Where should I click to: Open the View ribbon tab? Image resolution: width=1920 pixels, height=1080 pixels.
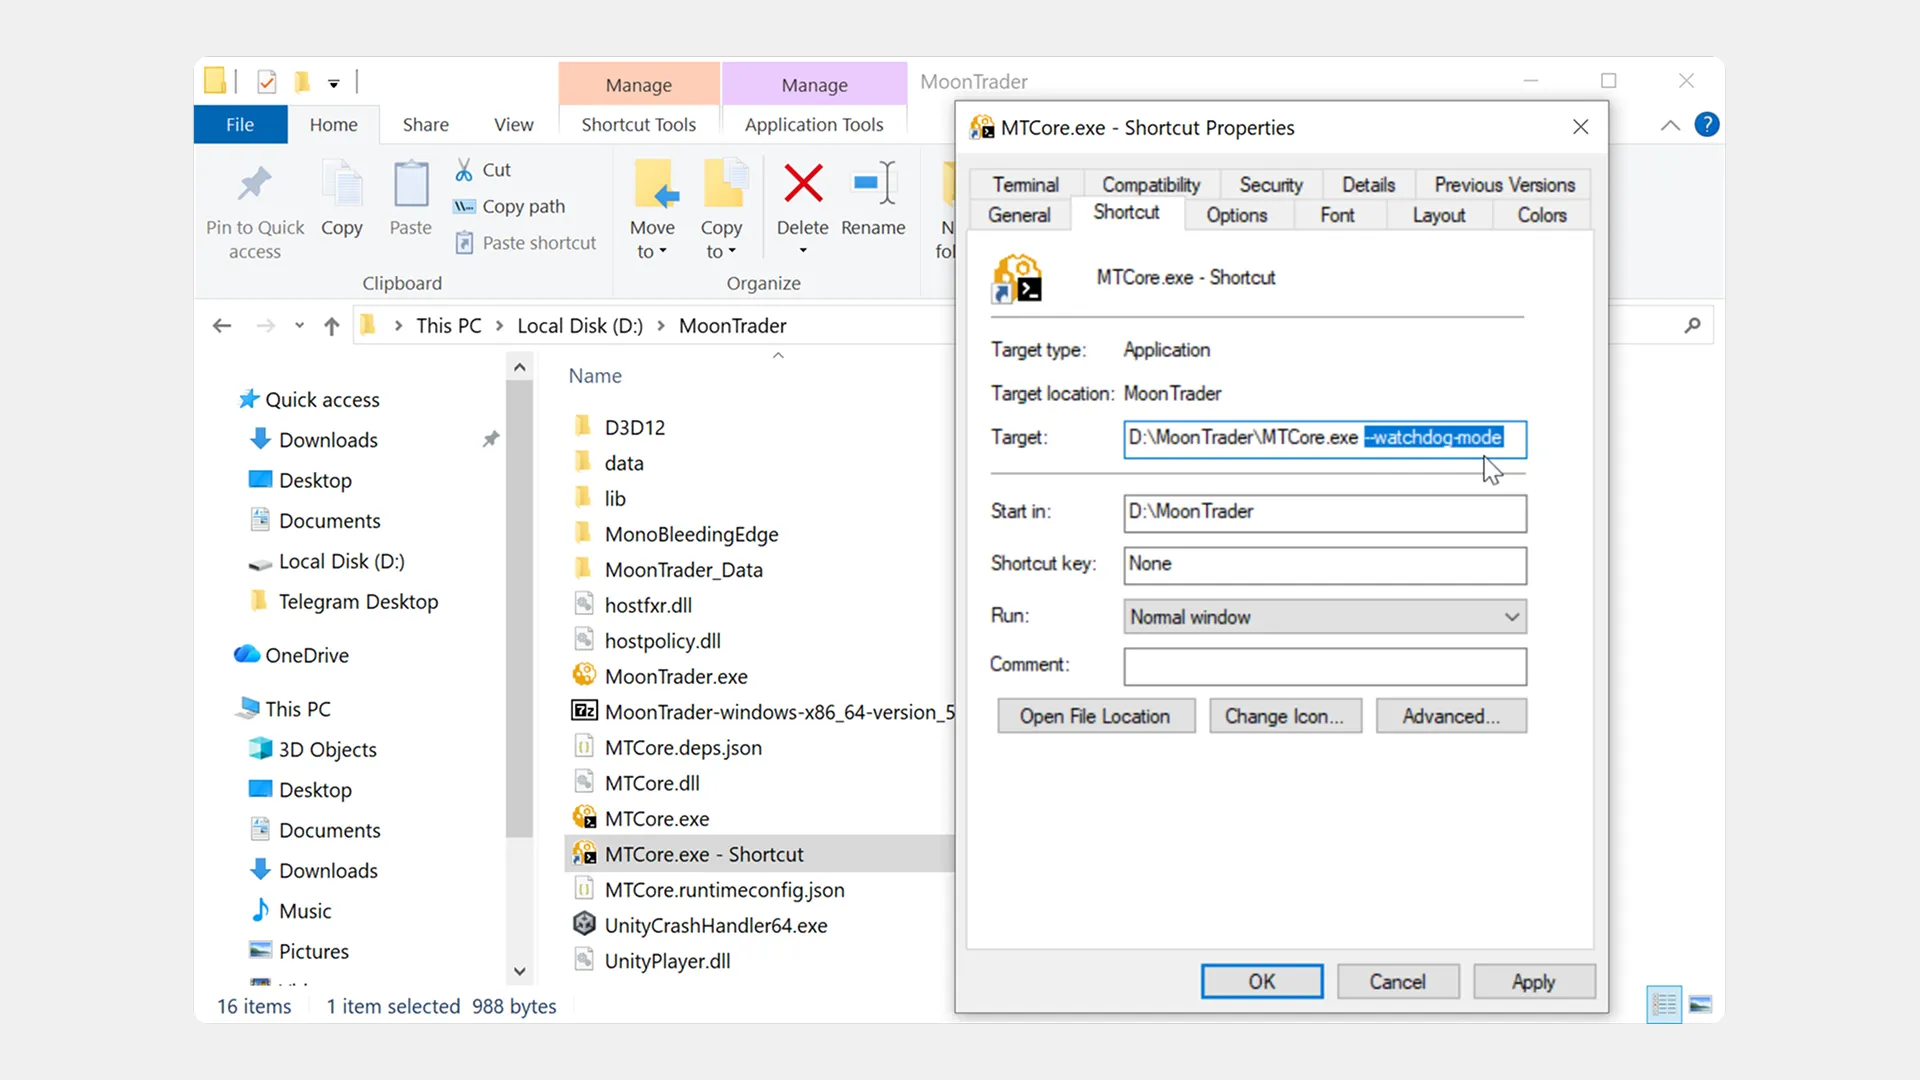point(513,125)
